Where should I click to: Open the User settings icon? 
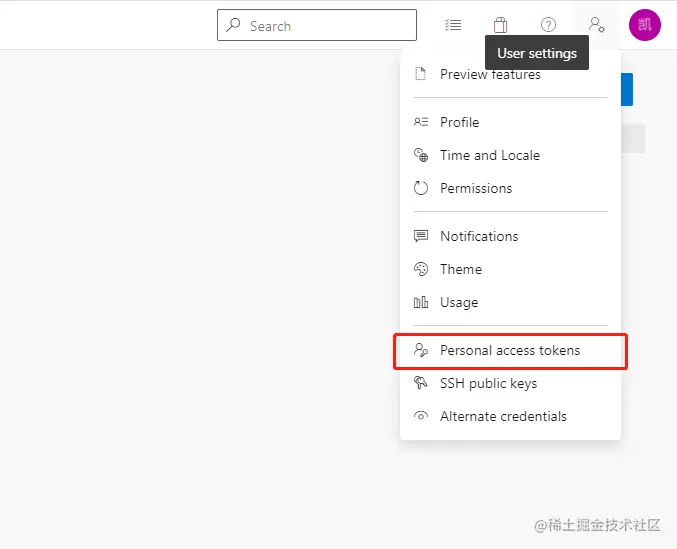(596, 25)
